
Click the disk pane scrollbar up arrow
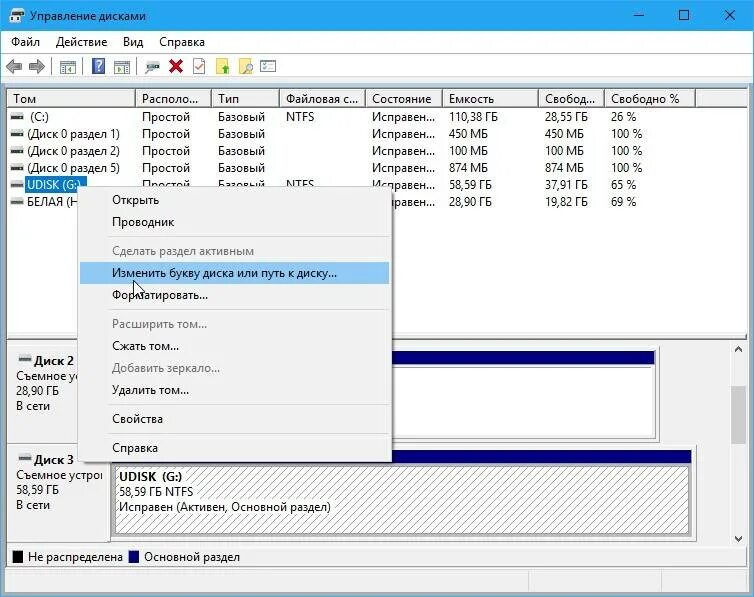click(x=738, y=349)
